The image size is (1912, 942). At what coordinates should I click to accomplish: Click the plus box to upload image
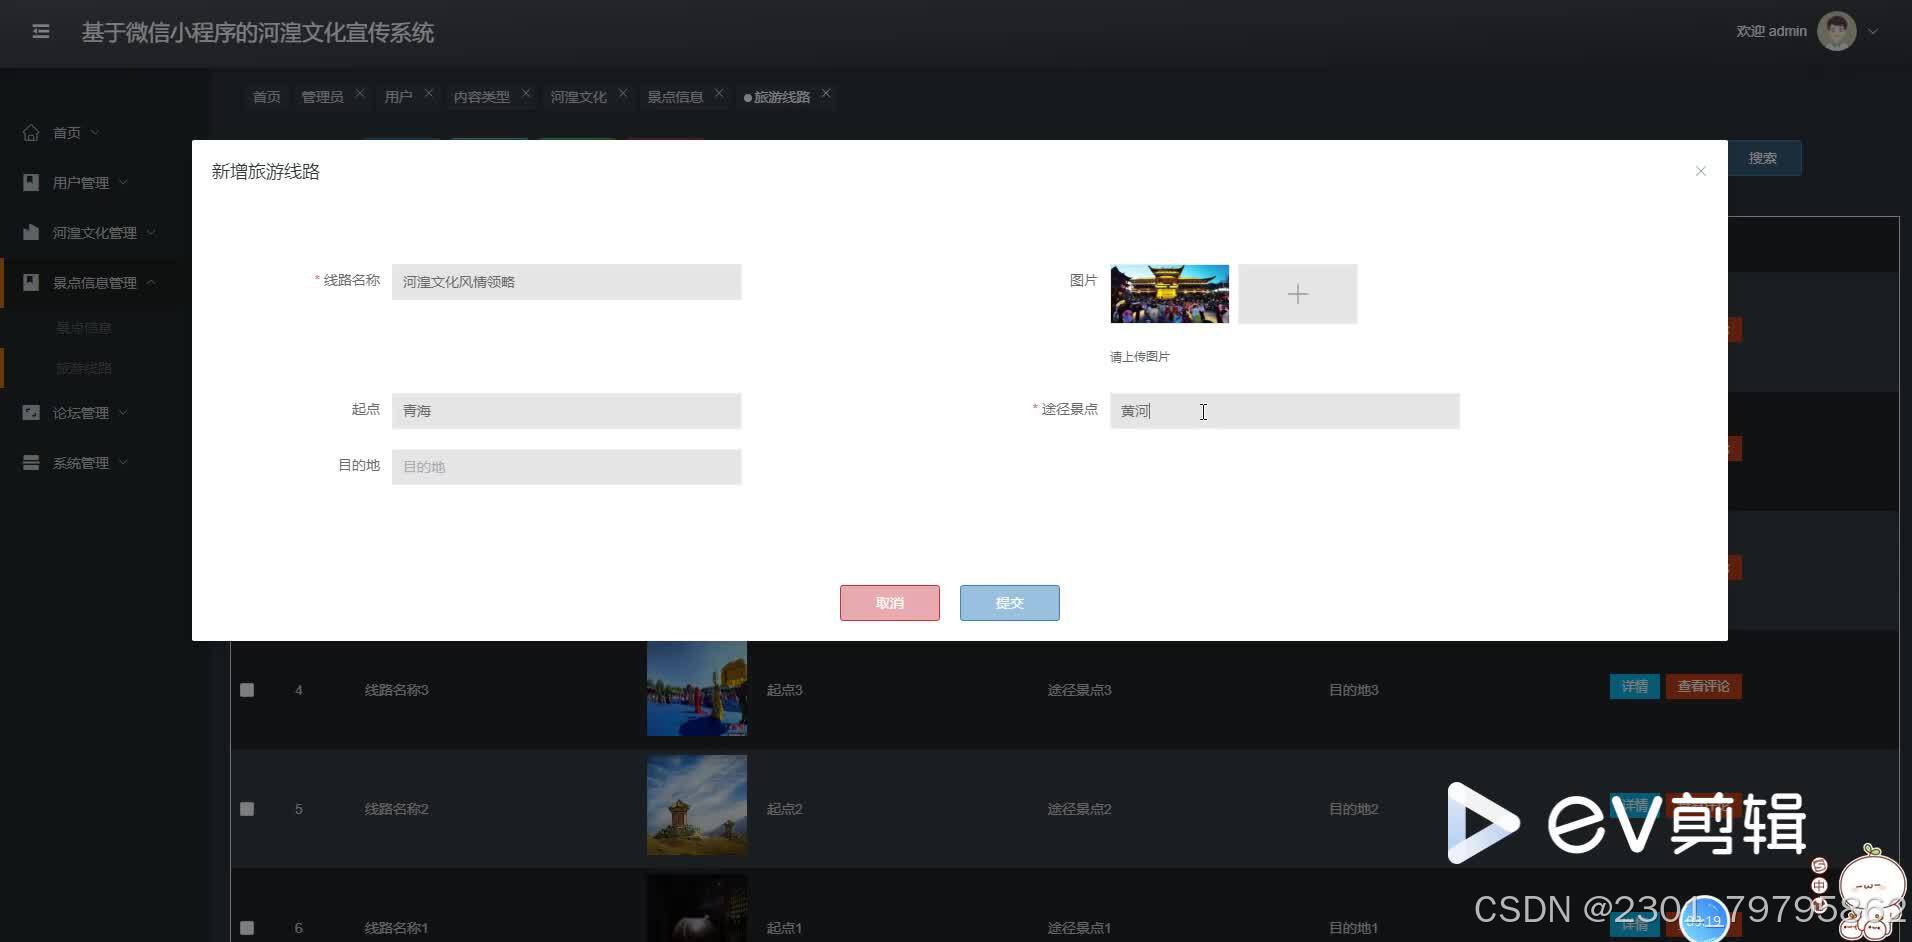1297,294
